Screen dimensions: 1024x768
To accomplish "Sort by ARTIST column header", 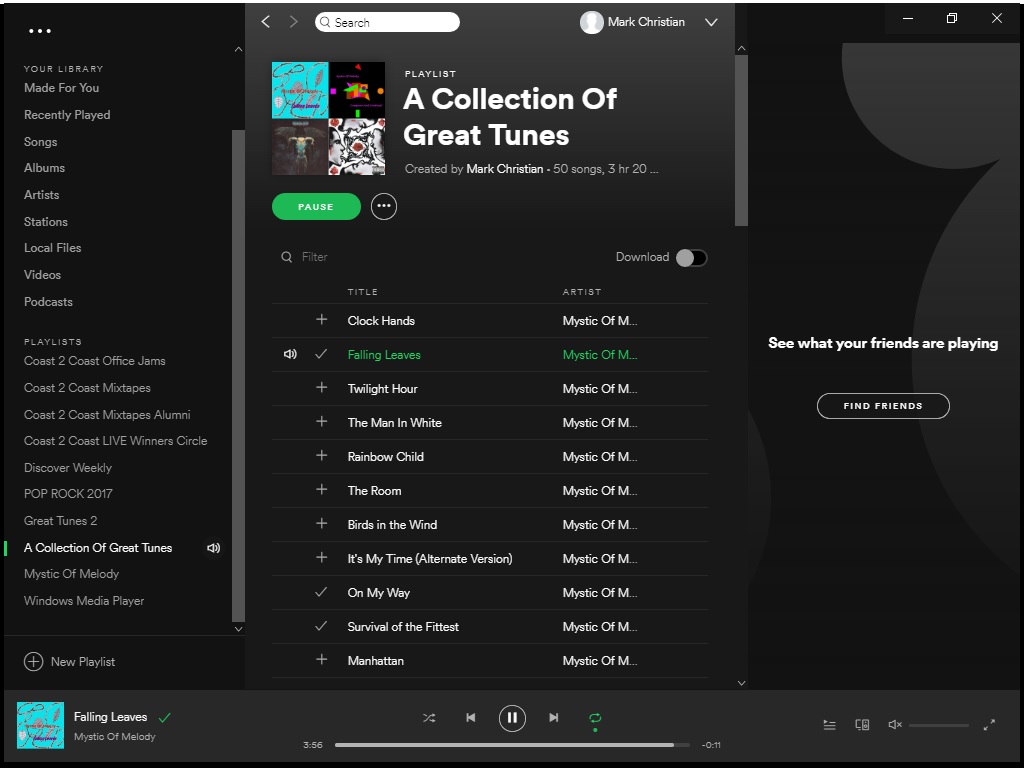I will (x=582, y=292).
